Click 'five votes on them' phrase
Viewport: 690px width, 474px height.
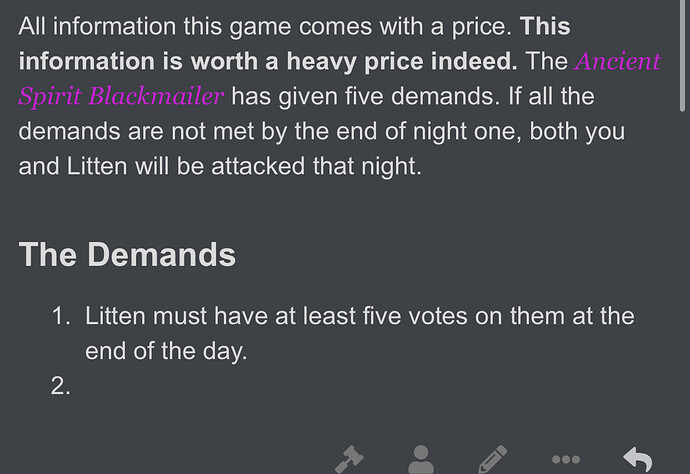tap(463, 316)
